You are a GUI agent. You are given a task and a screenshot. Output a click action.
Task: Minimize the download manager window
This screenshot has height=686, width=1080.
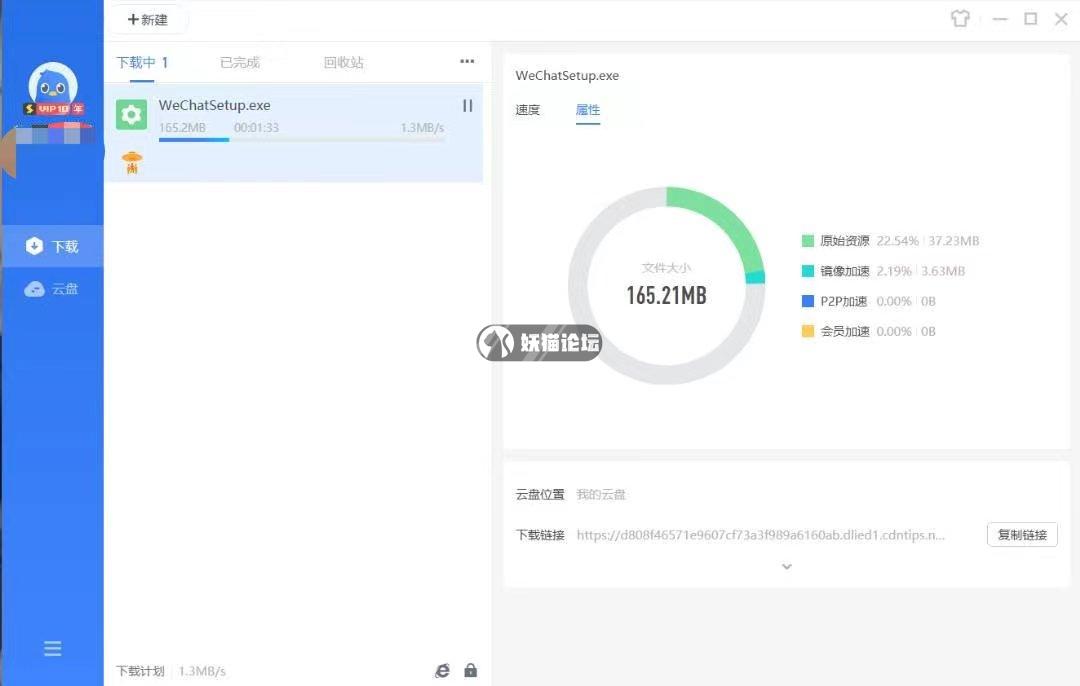pos(999,19)
